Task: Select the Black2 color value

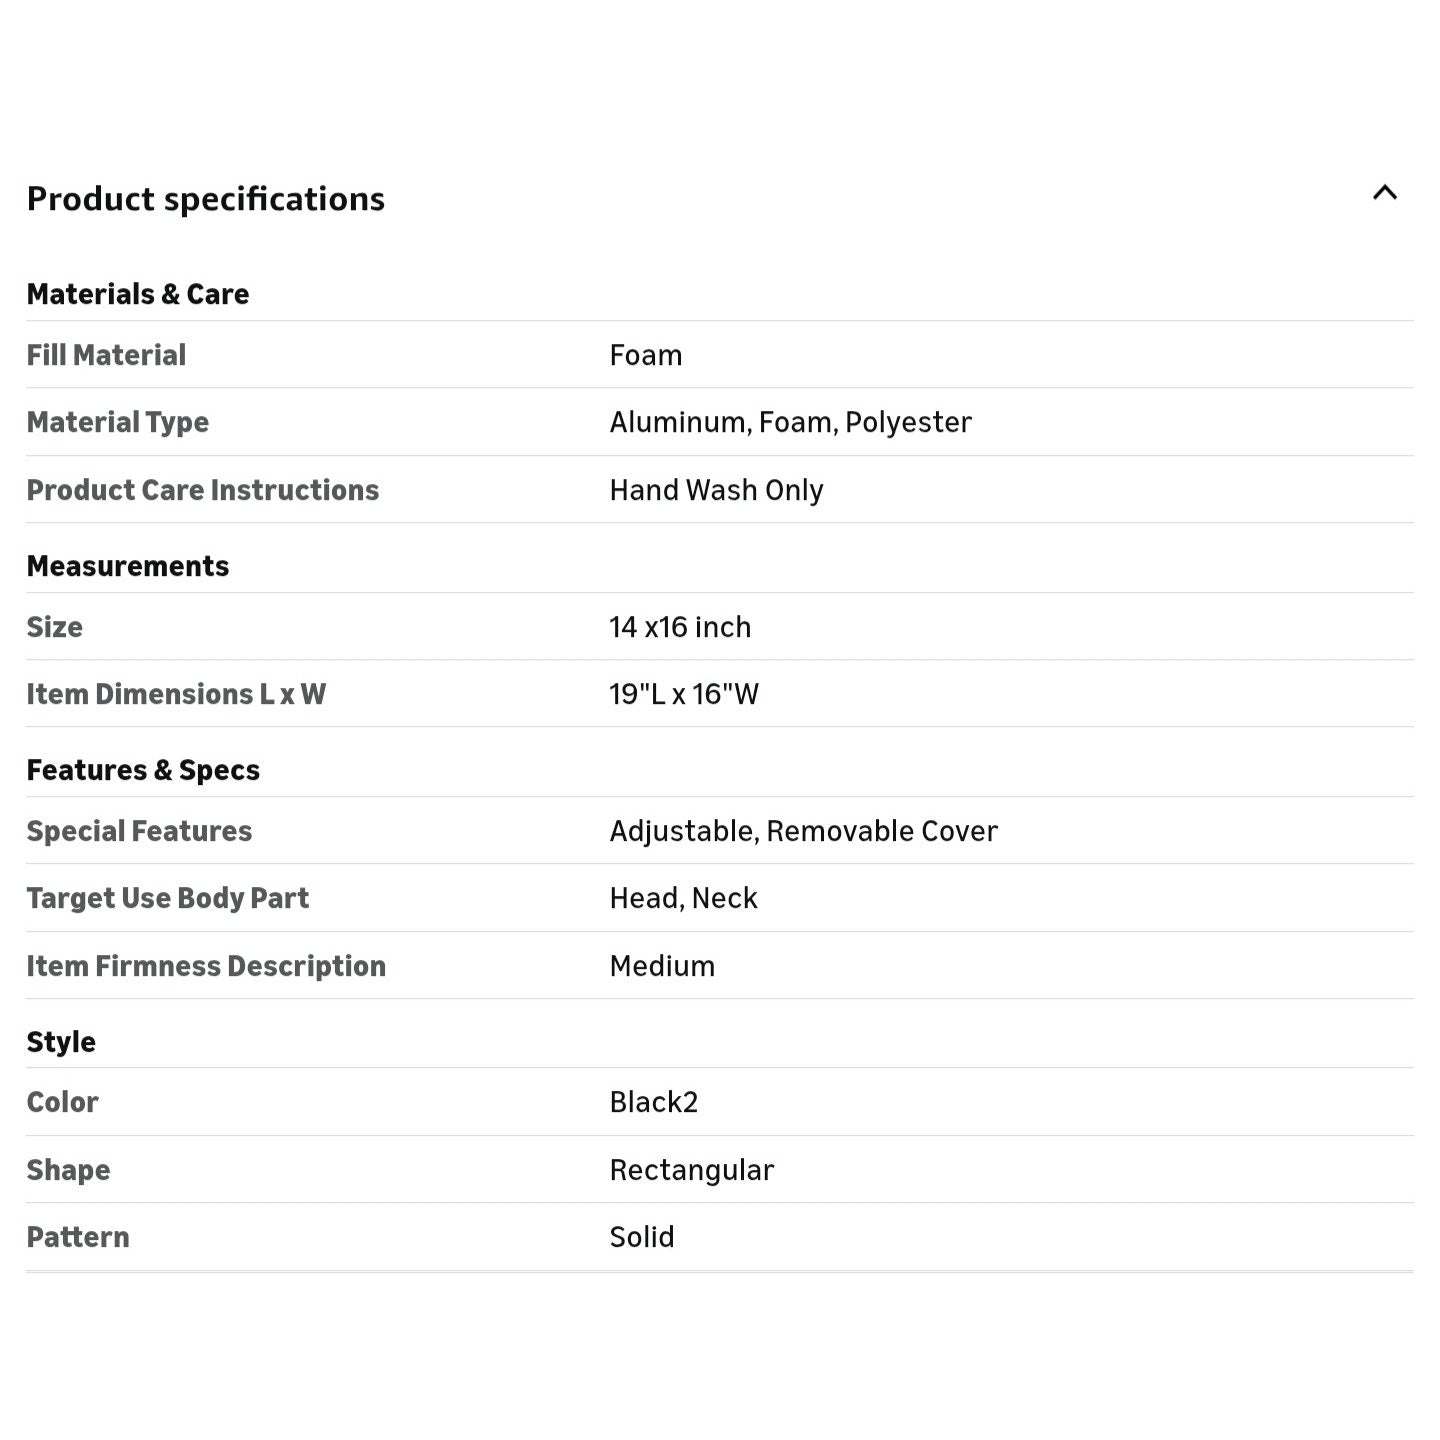Action: tap(654, 1102)
